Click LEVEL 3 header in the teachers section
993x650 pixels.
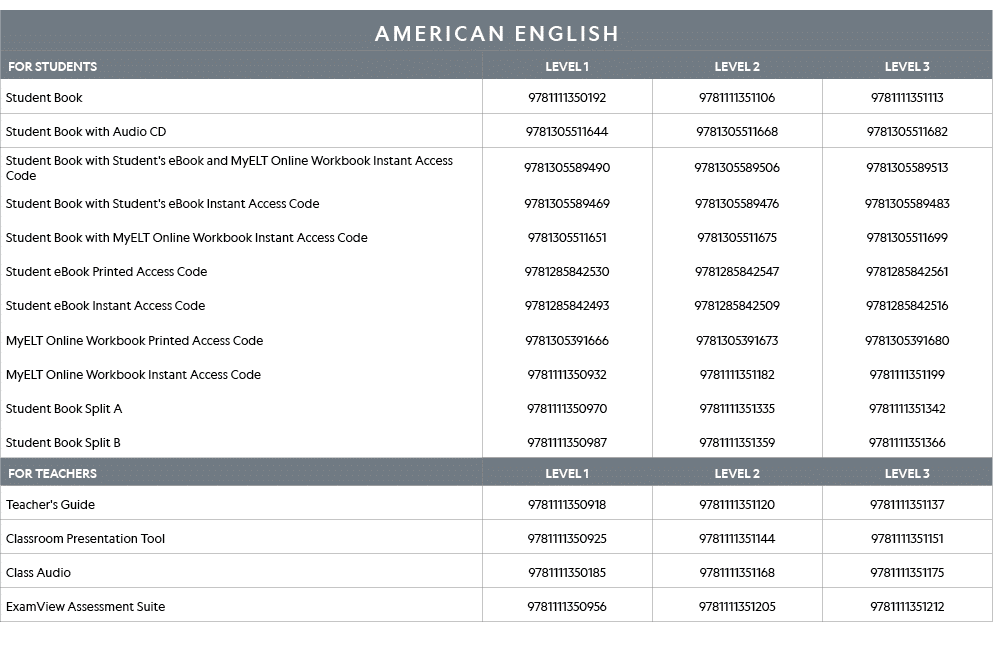point(907,473)
